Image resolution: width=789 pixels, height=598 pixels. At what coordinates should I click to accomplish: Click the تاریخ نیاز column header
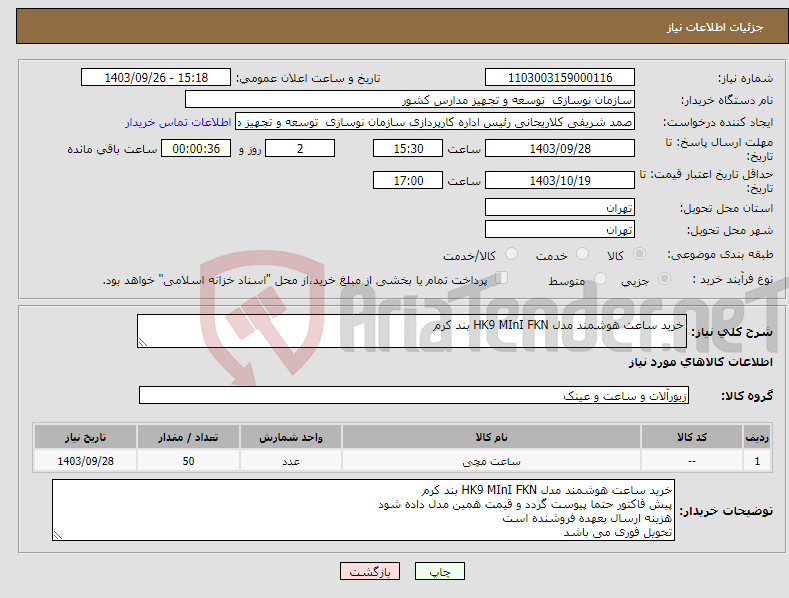point(86,437)
